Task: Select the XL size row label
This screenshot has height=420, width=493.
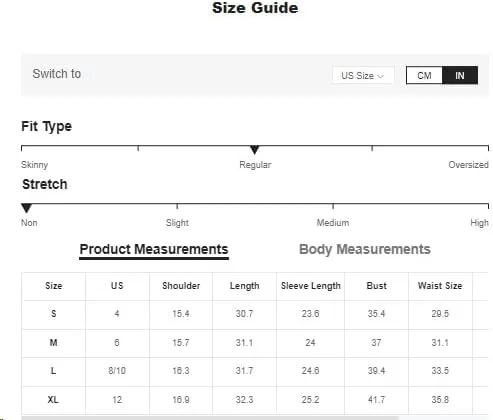Action: [53, 399]
